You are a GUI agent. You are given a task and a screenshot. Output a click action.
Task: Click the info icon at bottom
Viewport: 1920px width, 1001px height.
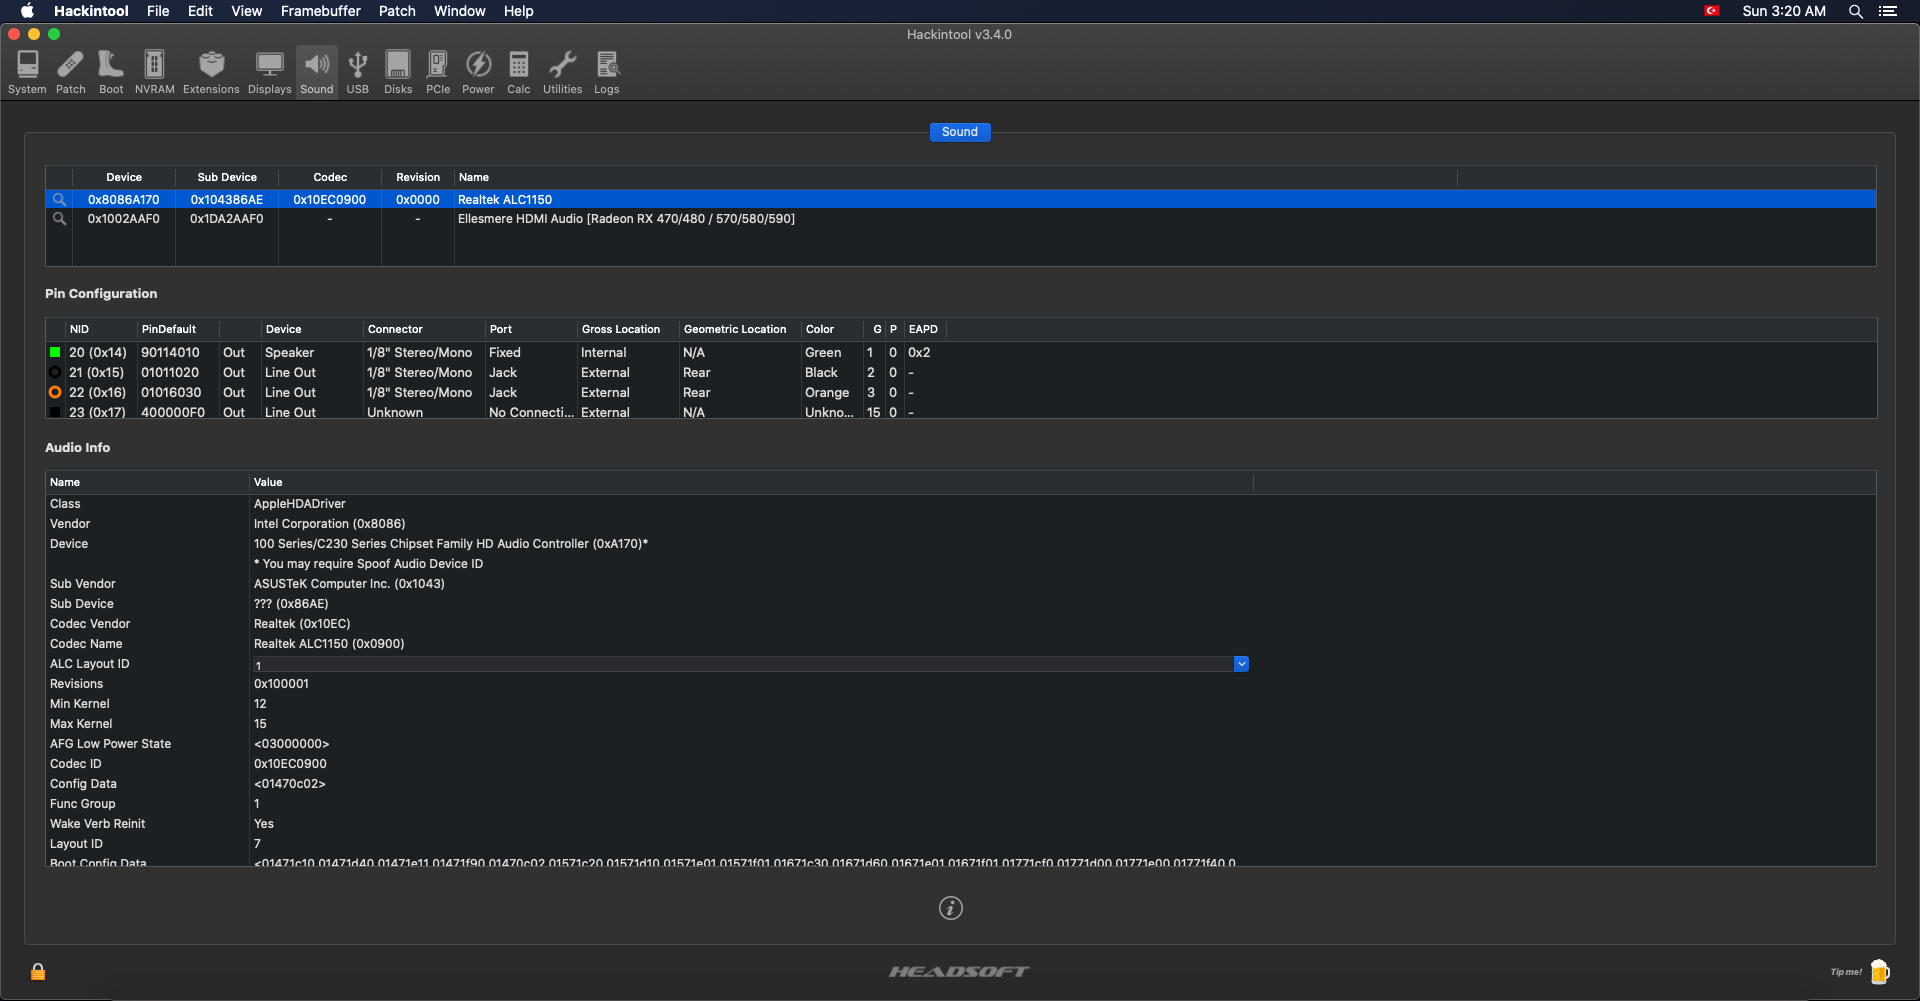tap(950, 908)
